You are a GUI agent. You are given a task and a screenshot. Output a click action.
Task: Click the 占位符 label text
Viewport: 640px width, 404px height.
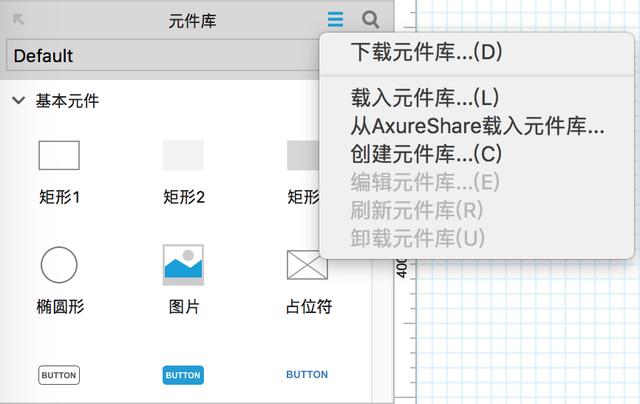(309, 306)
